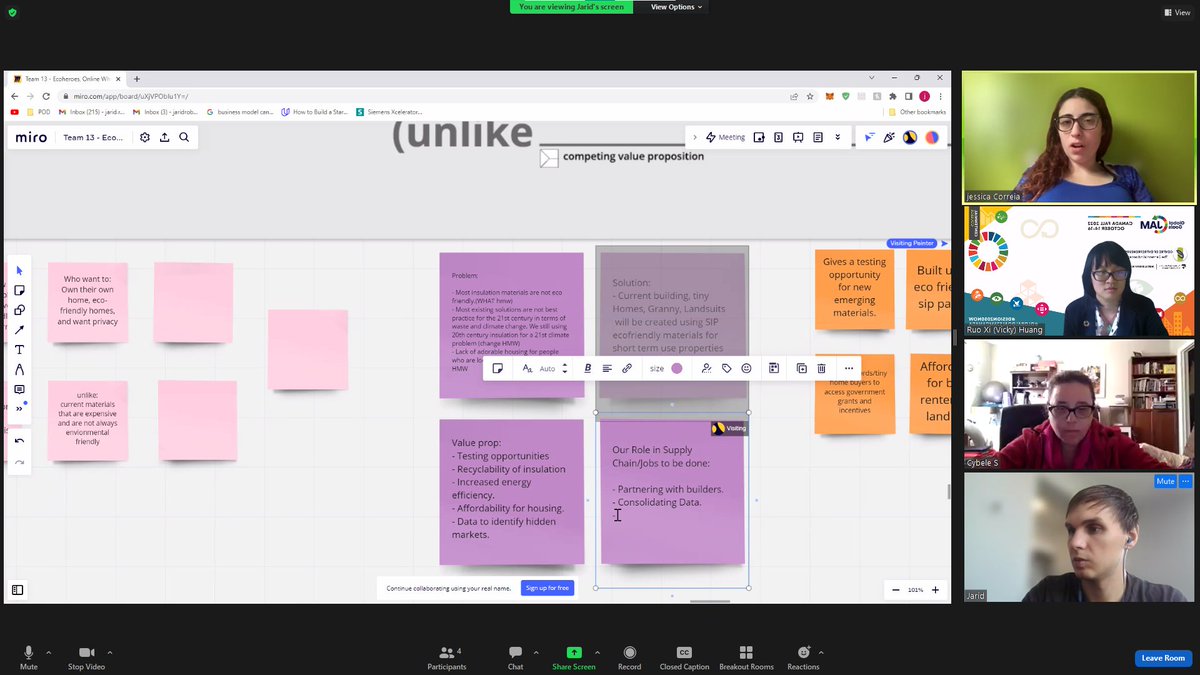Zoom out the board with minus button
This screenshot has width=1200, height=675.
tap(895, 590)
